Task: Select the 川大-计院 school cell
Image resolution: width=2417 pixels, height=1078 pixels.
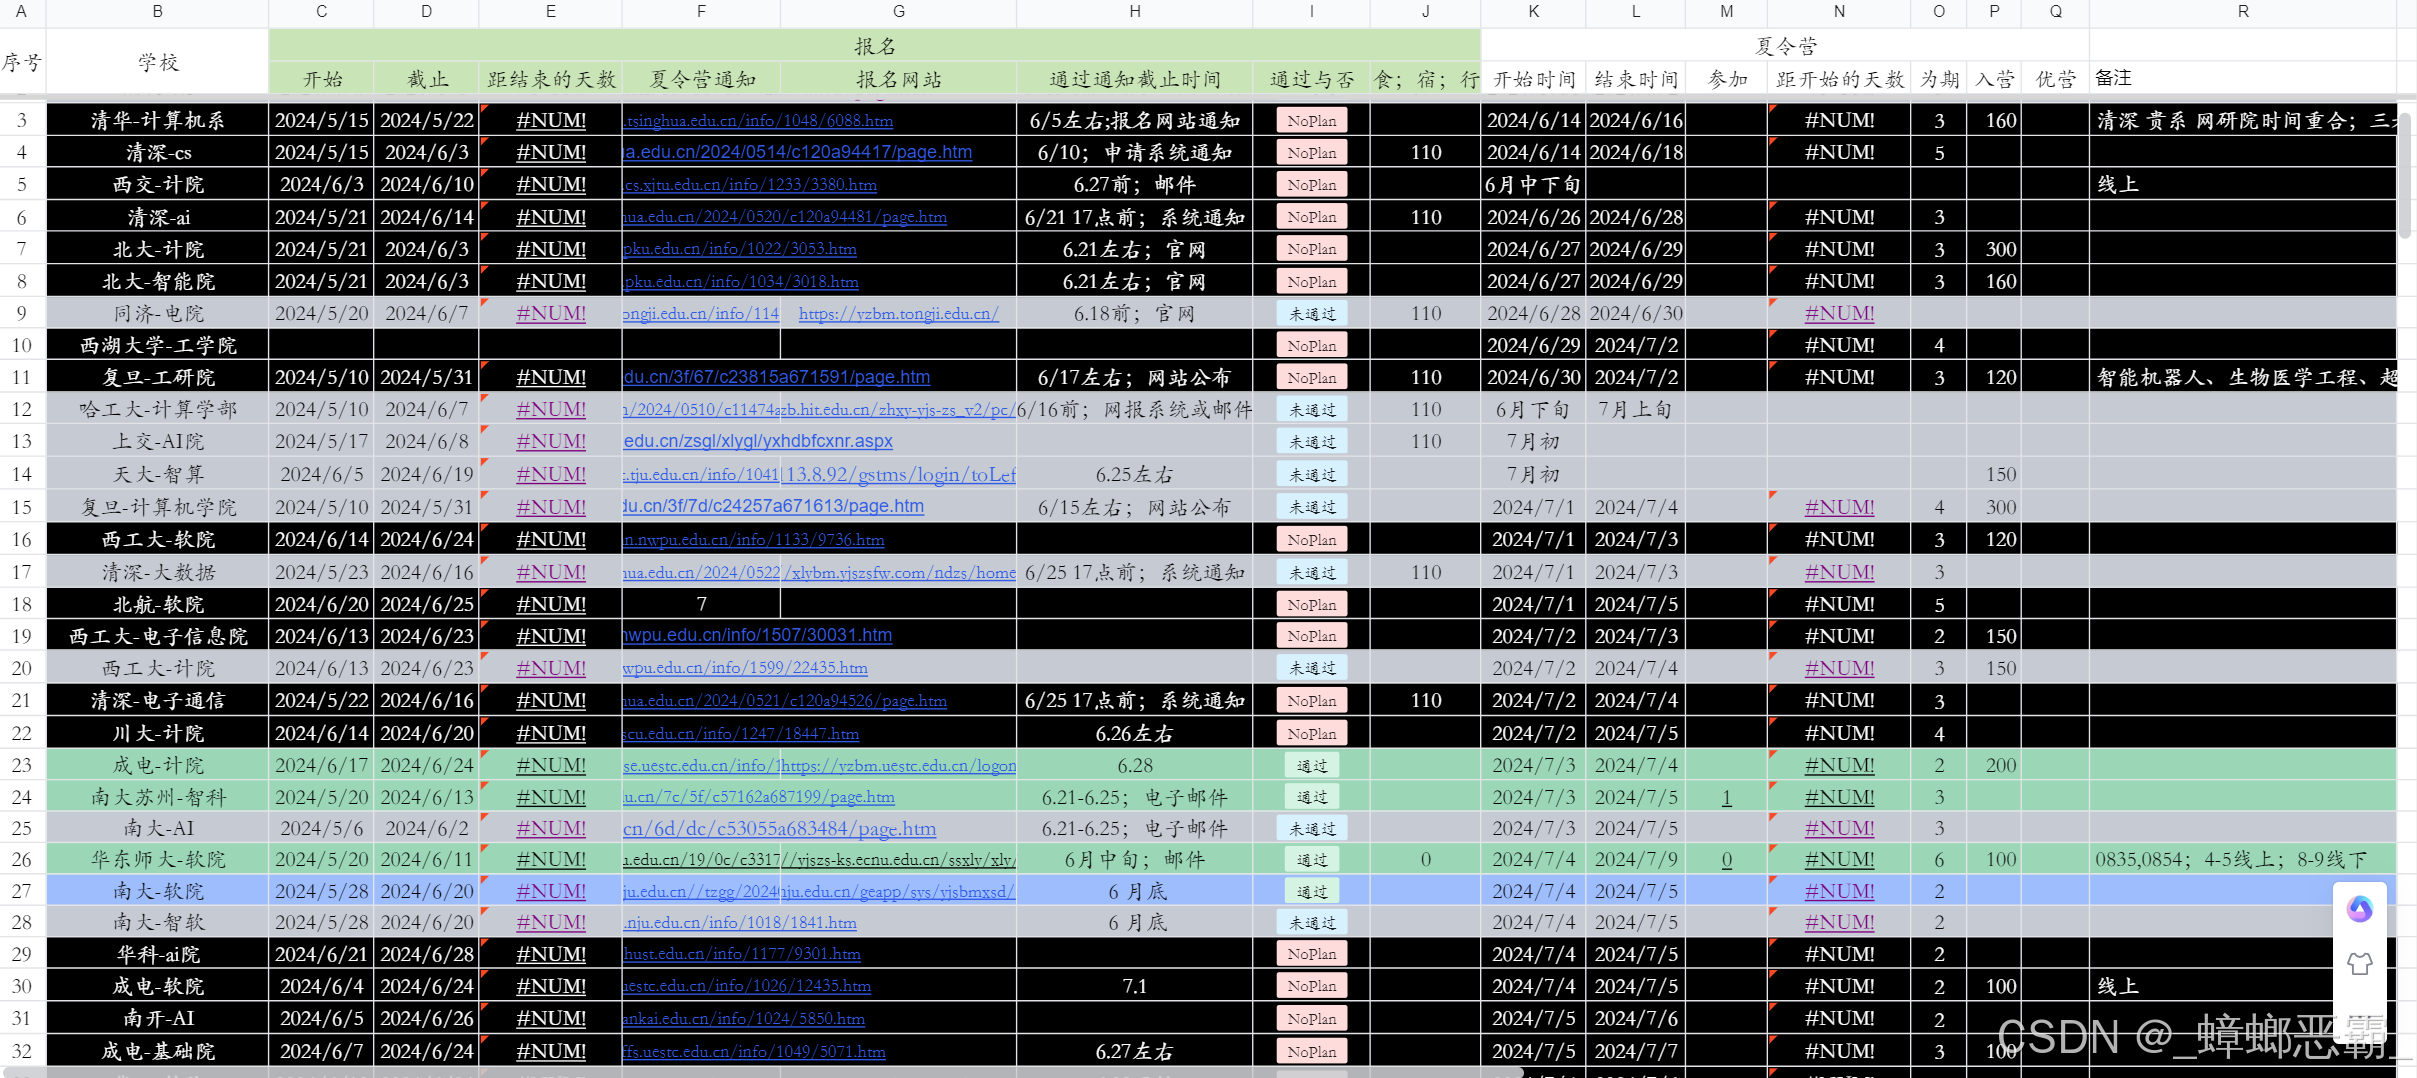Action: coord(157,734)
